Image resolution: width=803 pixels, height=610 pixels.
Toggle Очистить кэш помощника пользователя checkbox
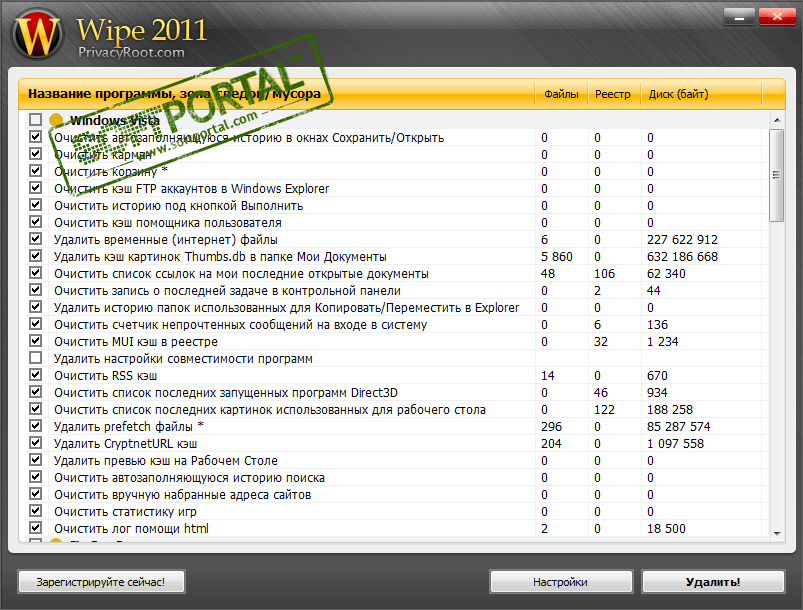tap(35, 222)
